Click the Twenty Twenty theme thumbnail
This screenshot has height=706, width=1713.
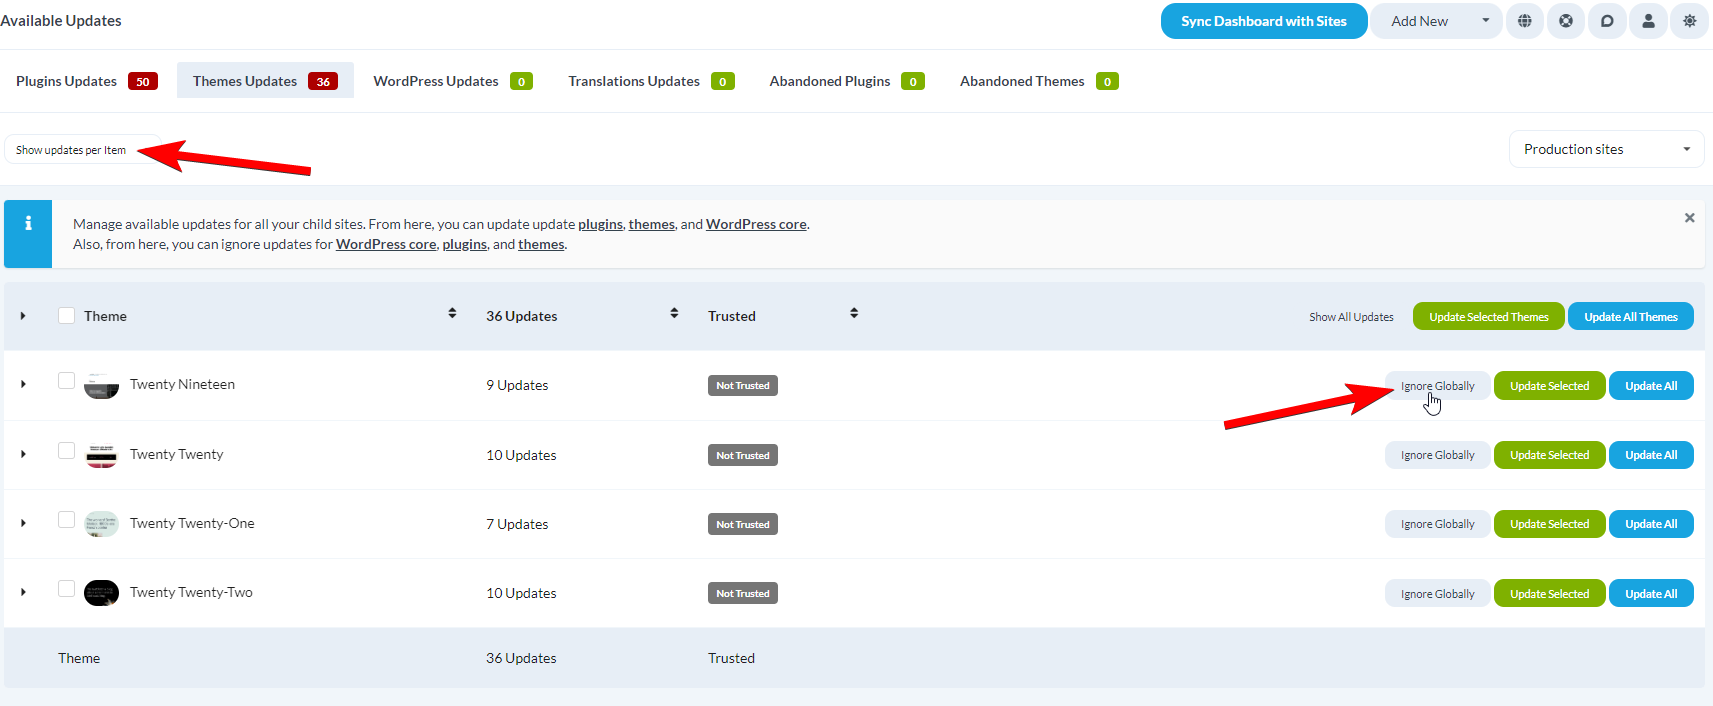pyautogui.click(x=101, y=455)
